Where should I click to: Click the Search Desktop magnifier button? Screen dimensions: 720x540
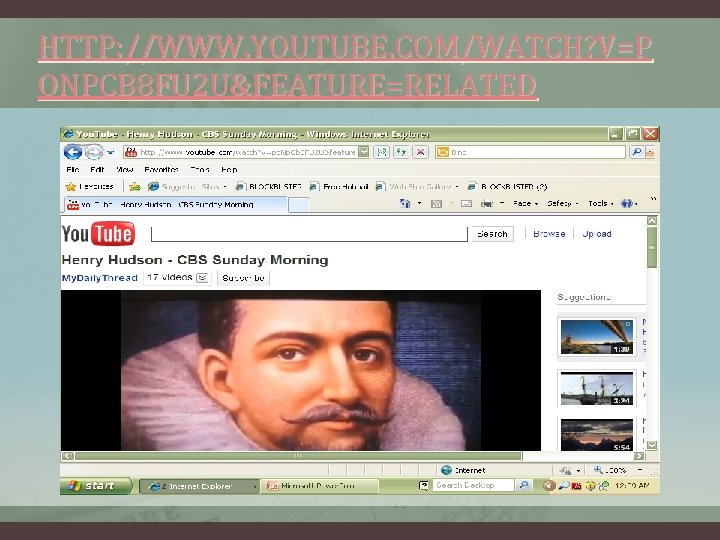click(x=523, y=485)
